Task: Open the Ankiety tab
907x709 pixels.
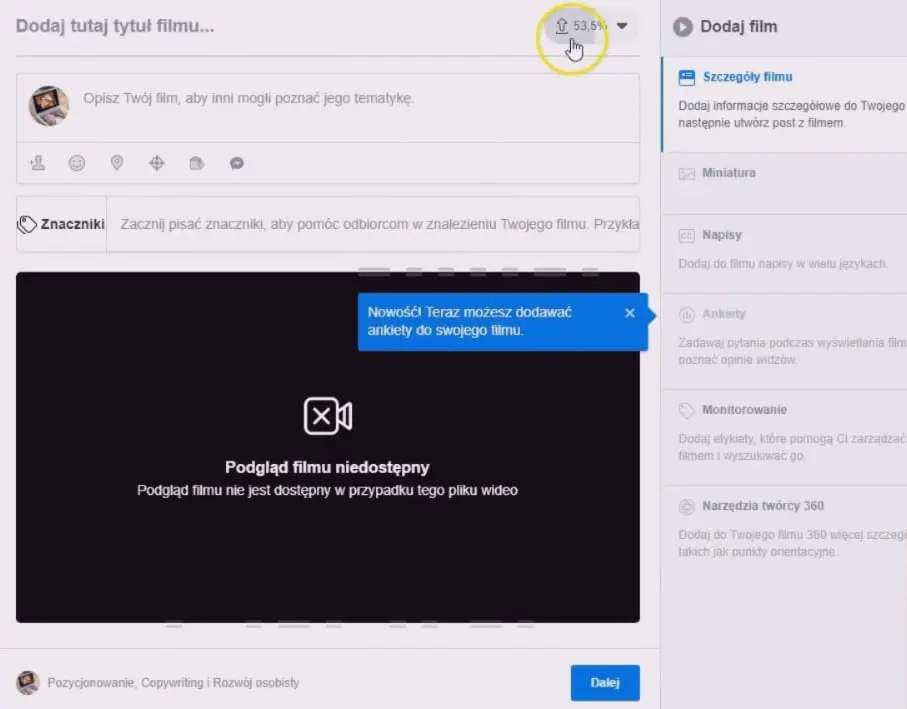Action: click(x=784, y=342)
